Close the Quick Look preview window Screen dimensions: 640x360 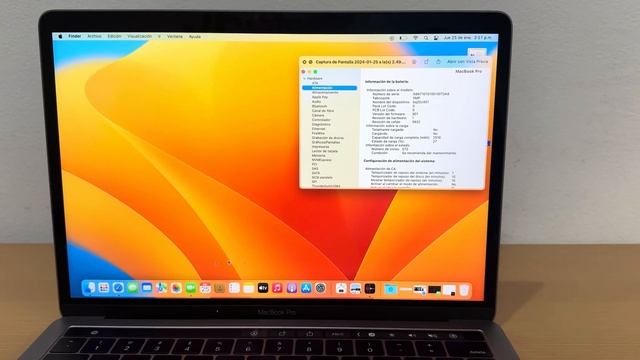coord(304,62)
